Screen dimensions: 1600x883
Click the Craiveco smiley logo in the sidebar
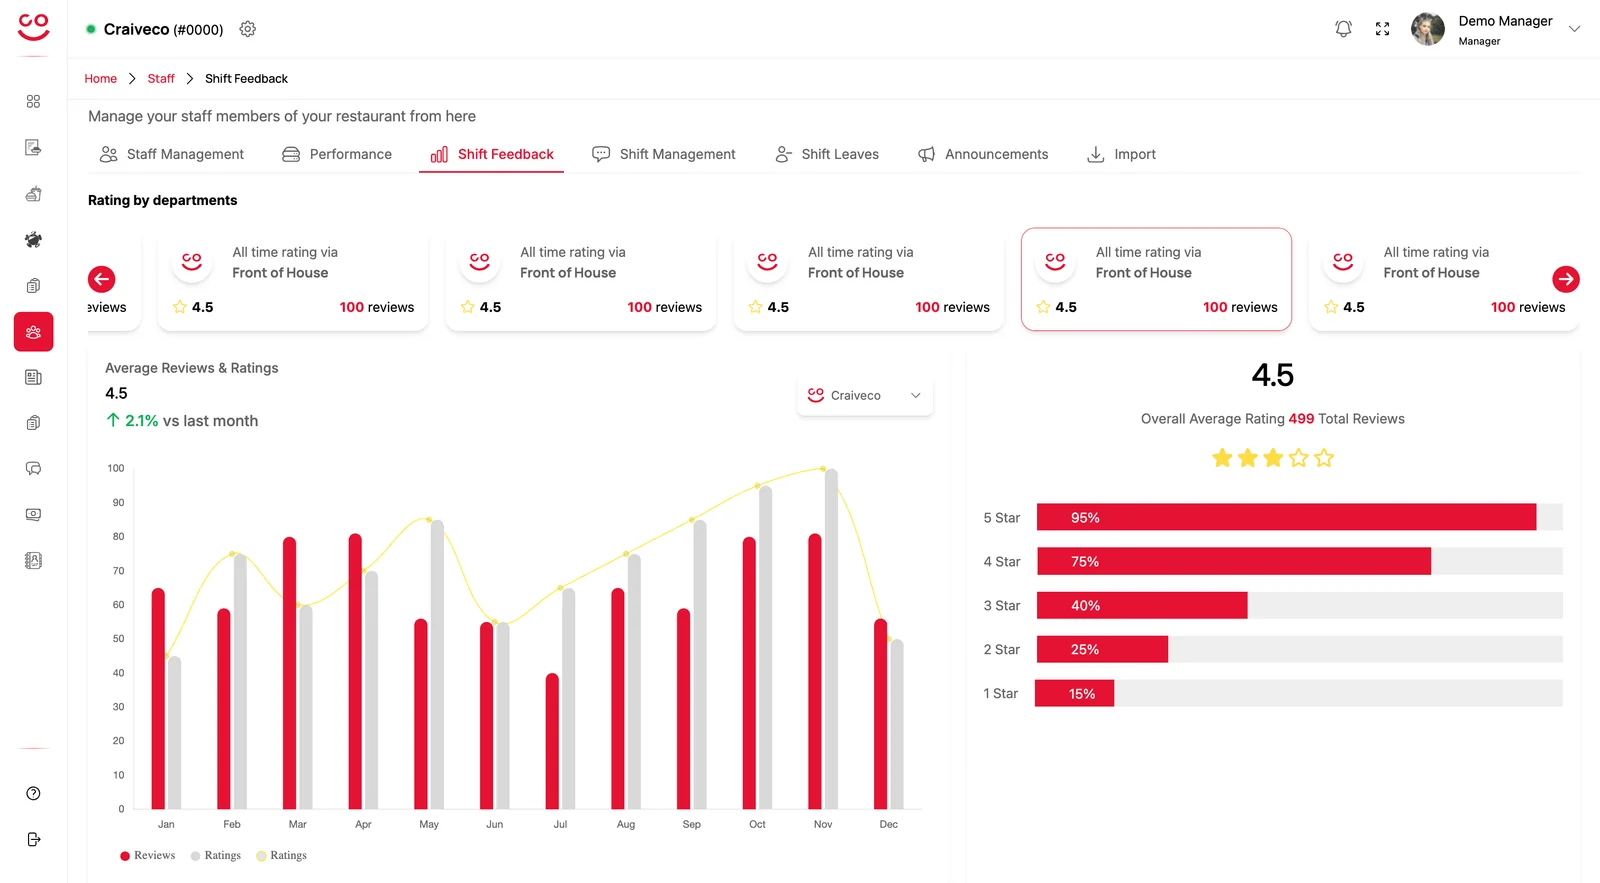33,27
